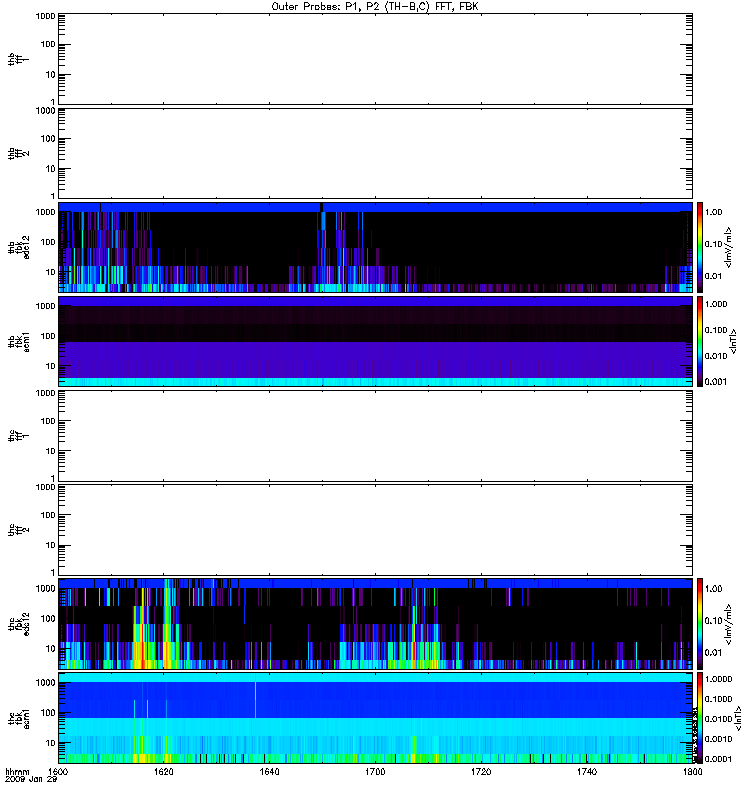This screenshot has height=800, width=750.
Task: Click the thb fff 2 panel axis label
Action: (18, 154)
